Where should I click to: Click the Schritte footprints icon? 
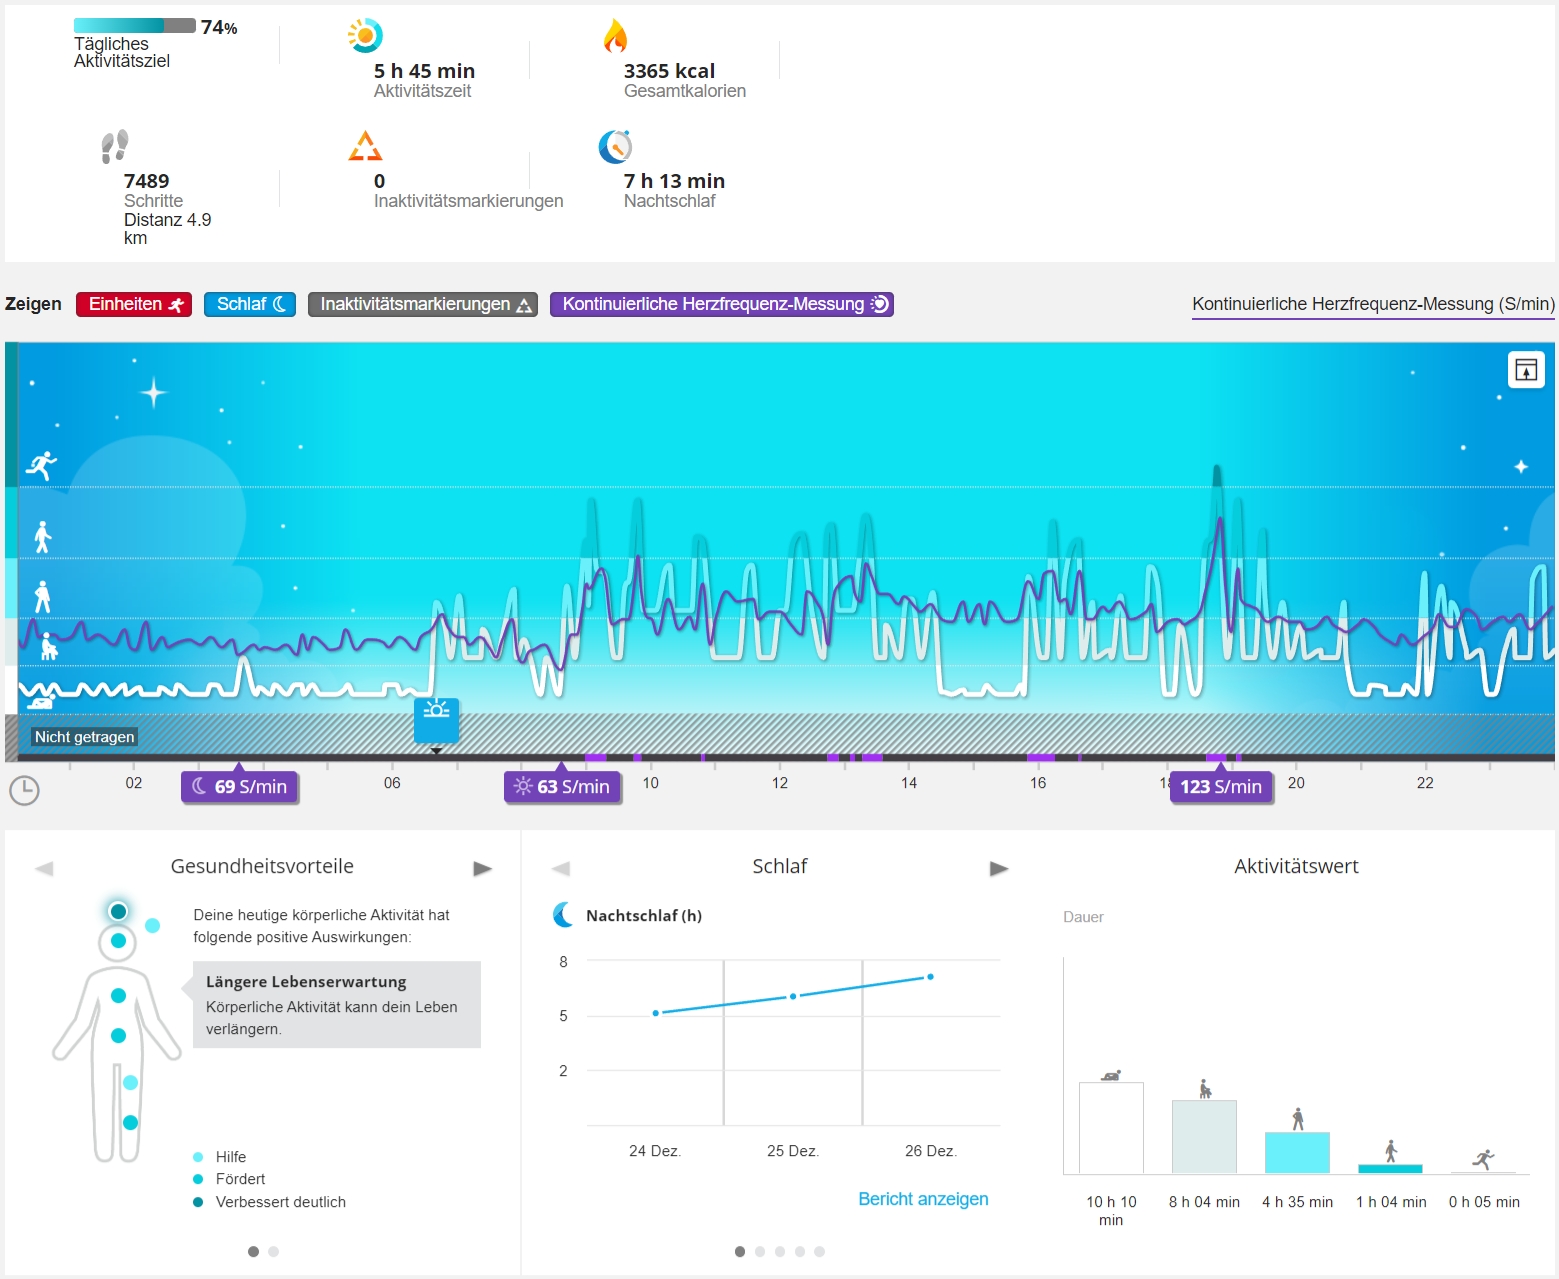115,146
